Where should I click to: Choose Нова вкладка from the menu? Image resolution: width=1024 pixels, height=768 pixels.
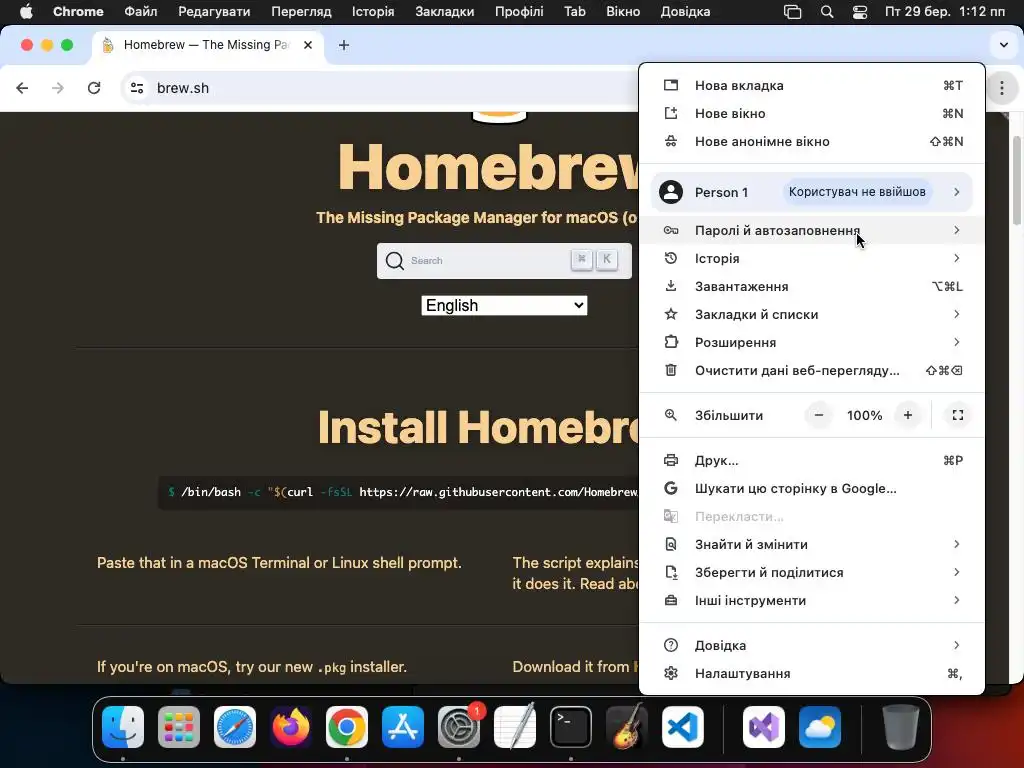point(812,86)
